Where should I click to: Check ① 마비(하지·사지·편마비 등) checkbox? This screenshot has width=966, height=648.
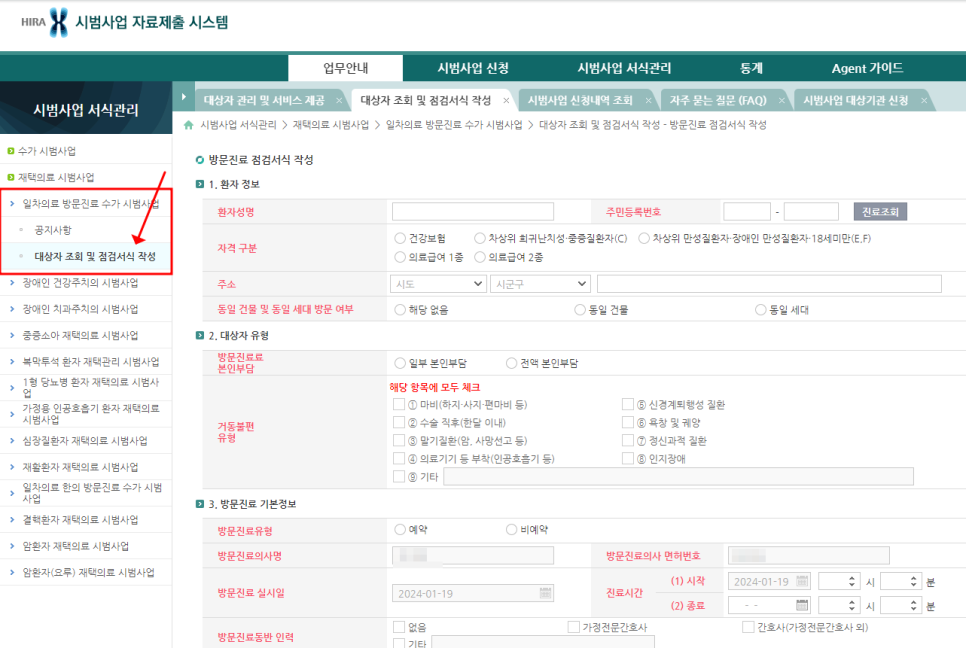(x=399, y=405)
